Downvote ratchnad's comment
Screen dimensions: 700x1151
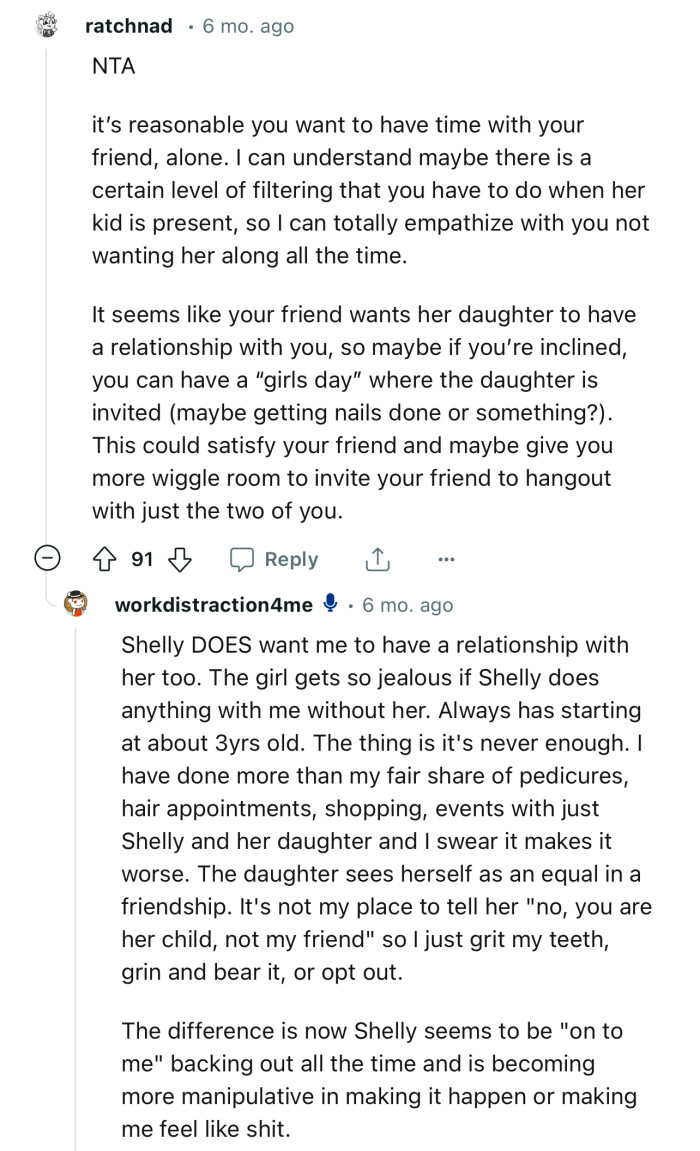coord(179,560)
